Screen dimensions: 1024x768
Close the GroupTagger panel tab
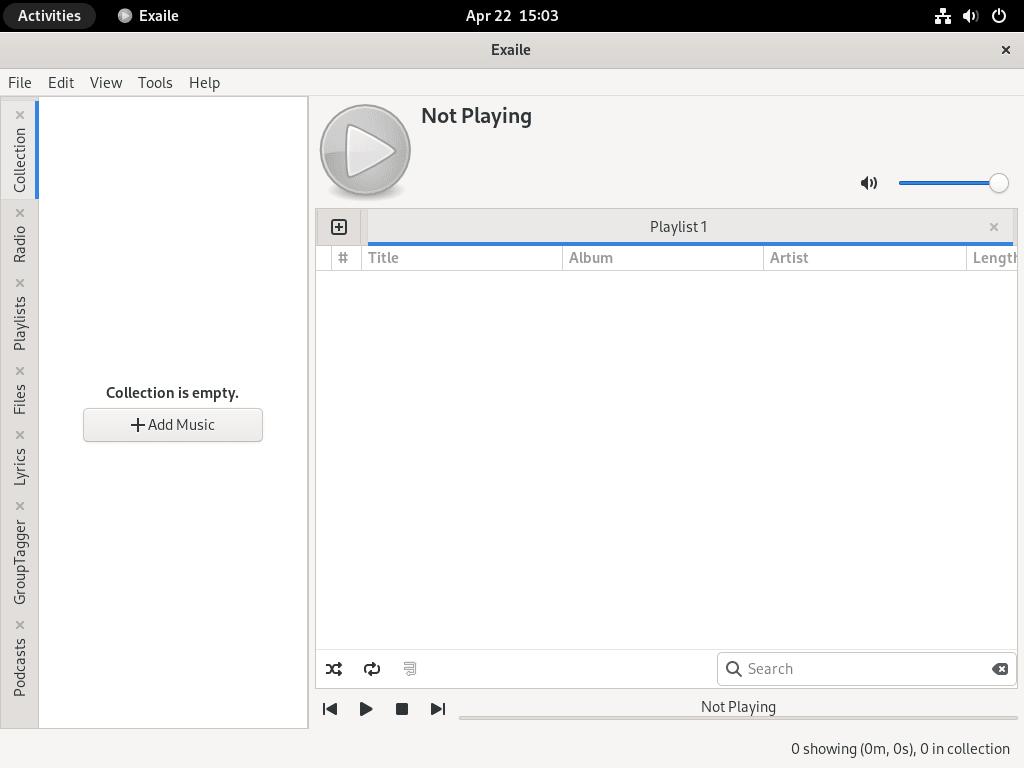pyautogui.click(x=20, y=506)
